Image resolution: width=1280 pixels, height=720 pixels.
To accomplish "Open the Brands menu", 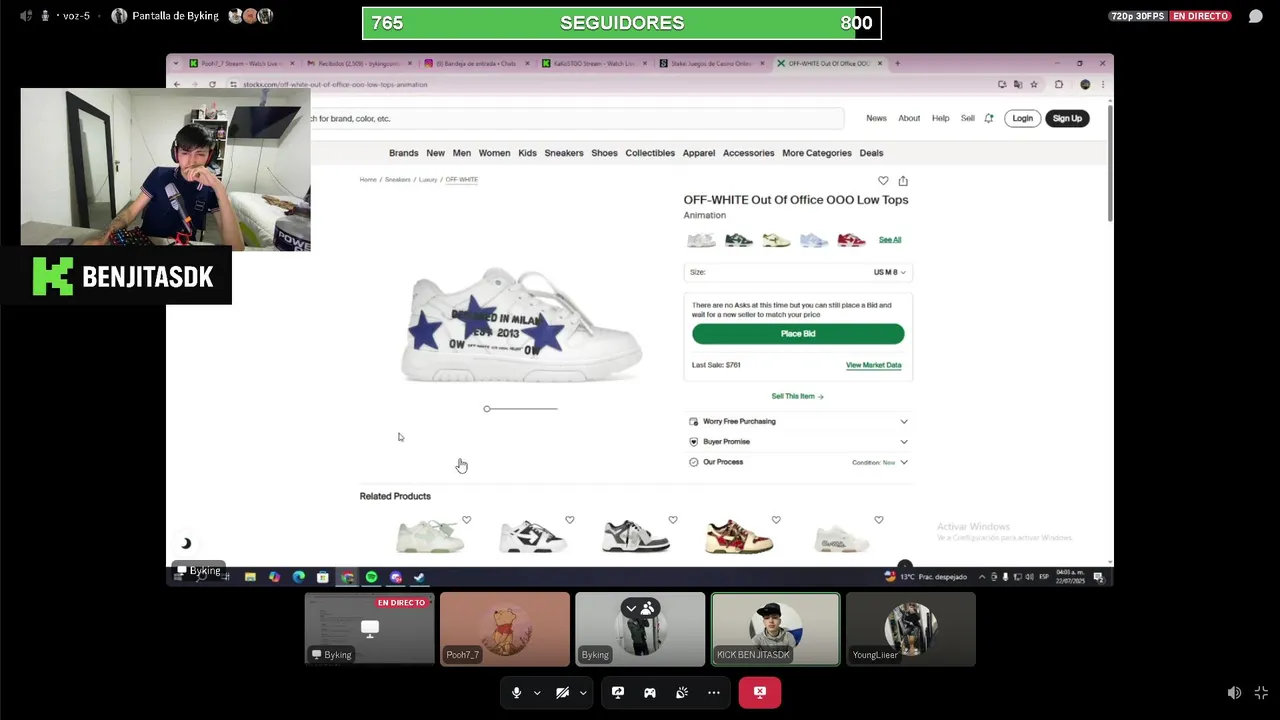I will (x=404, y=153).
